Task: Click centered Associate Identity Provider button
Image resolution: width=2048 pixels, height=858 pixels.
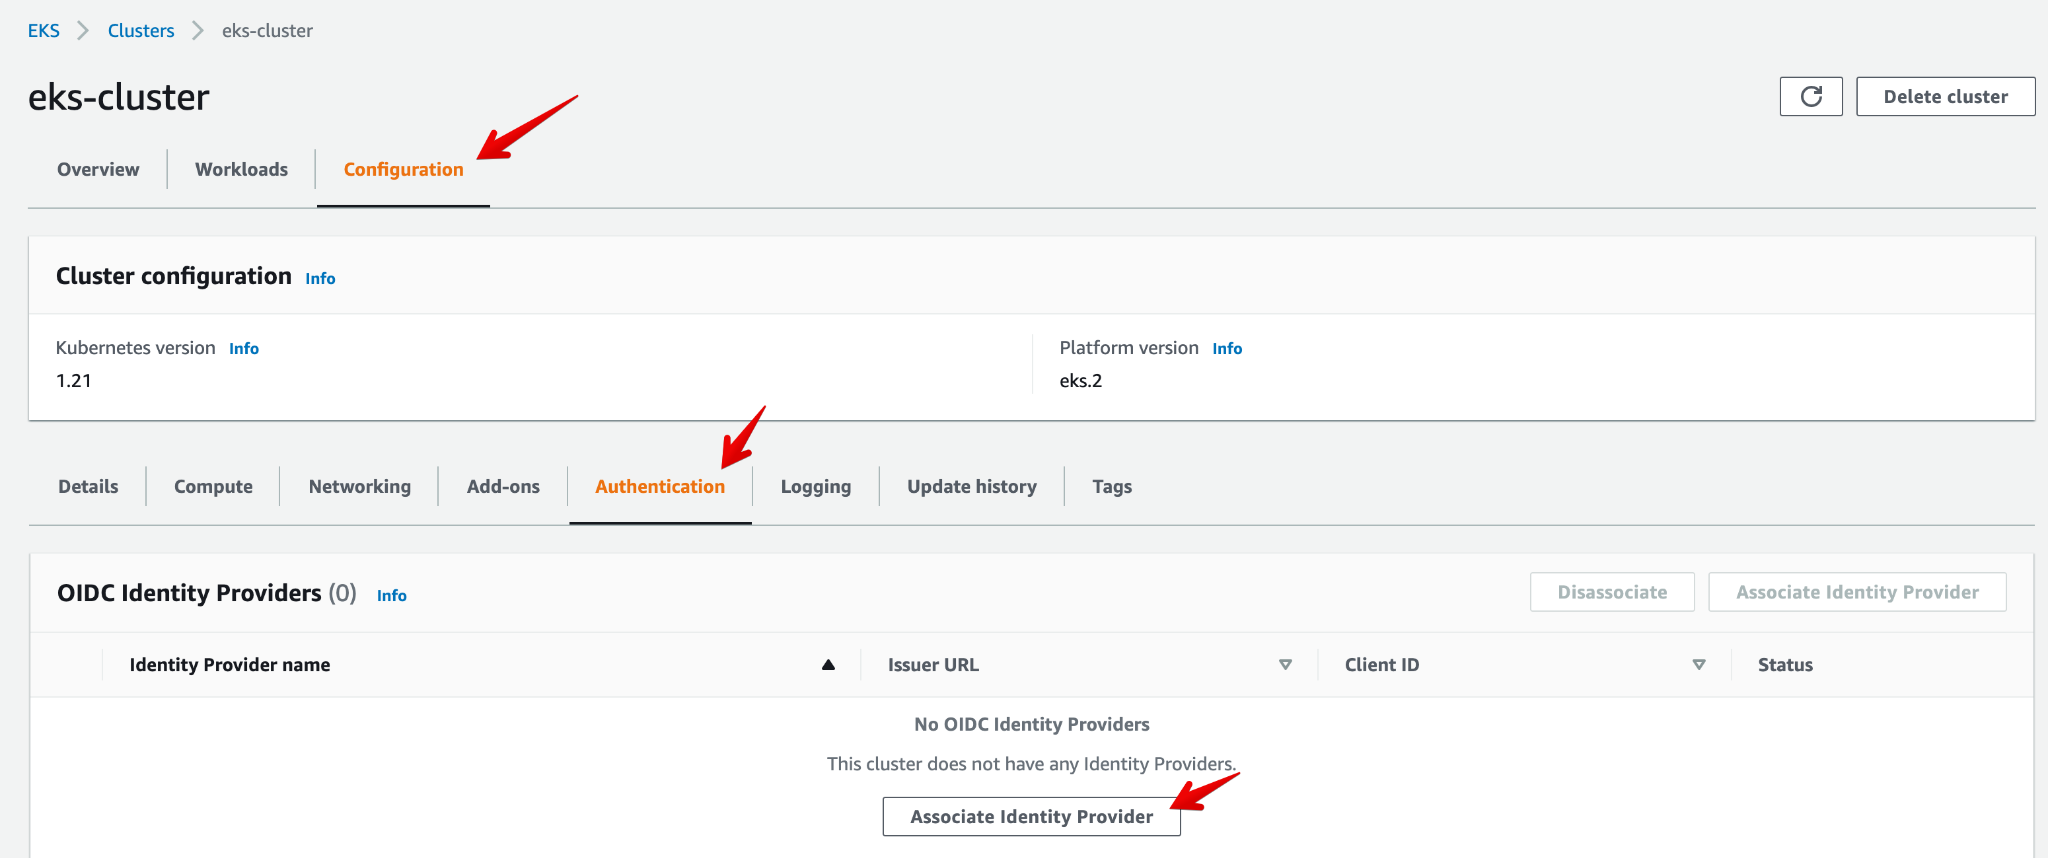Action: coord(1031,817)
